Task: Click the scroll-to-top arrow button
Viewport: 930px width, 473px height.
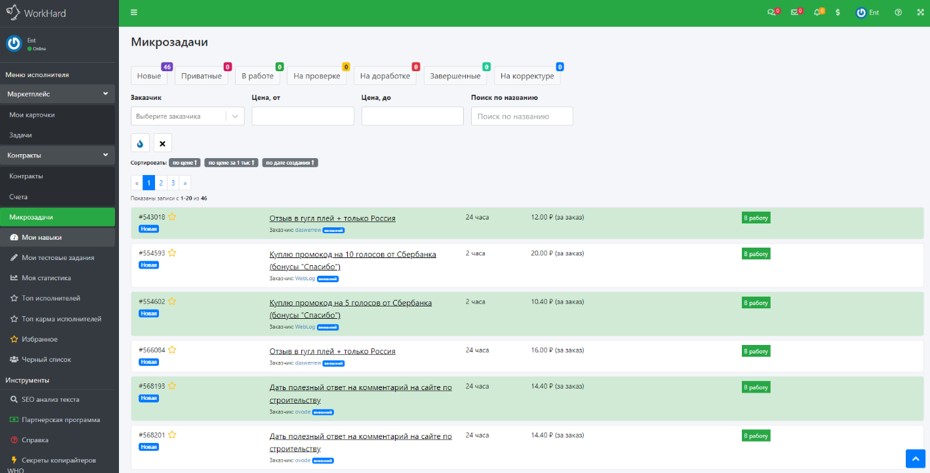Action: click(915, 459)
